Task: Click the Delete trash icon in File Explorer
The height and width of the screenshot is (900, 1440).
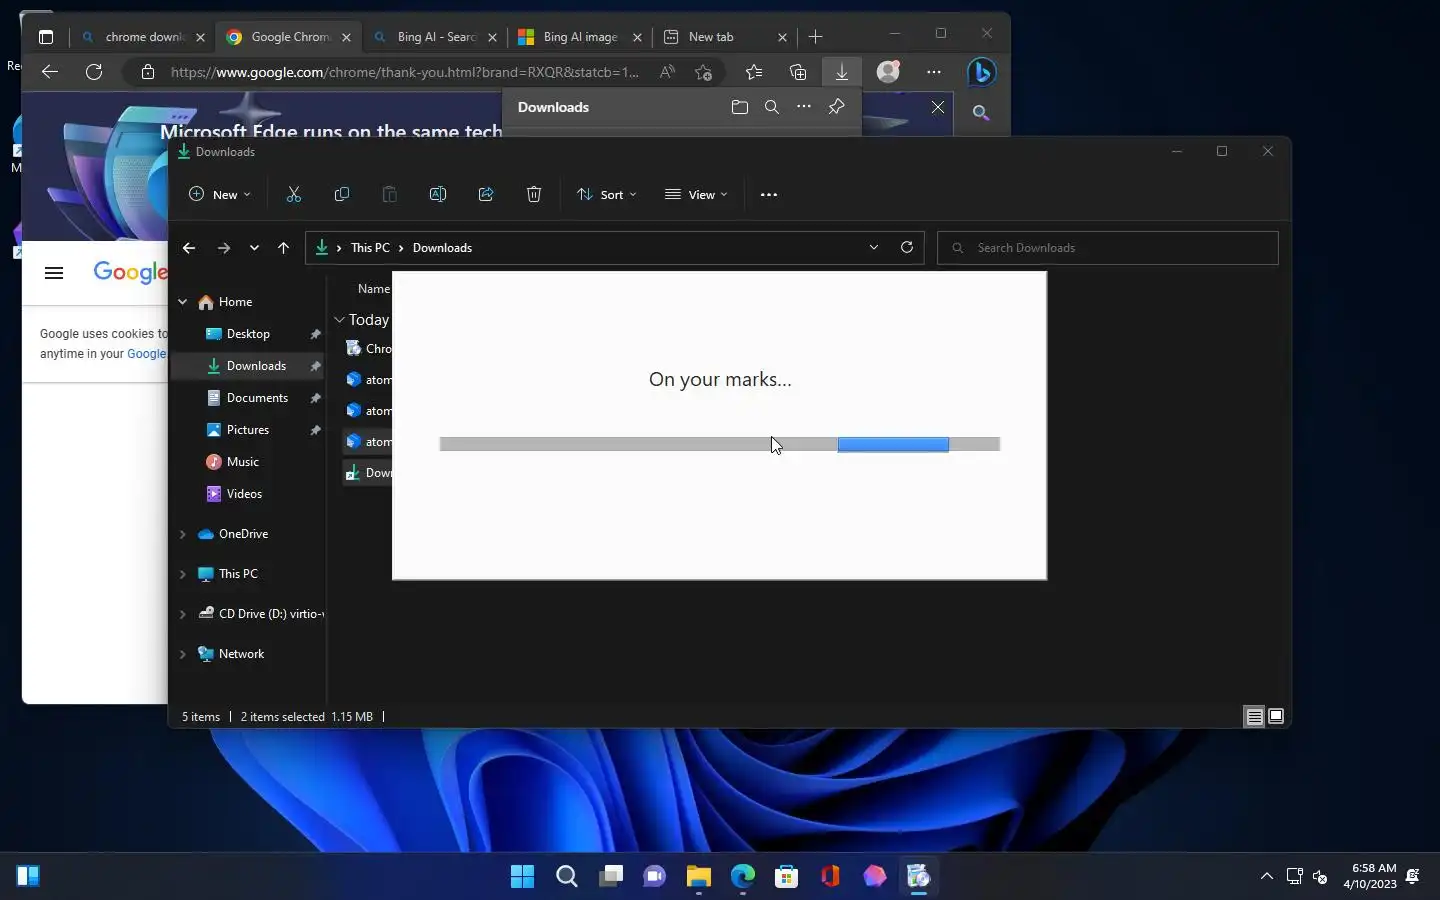Action: point(534,195)
